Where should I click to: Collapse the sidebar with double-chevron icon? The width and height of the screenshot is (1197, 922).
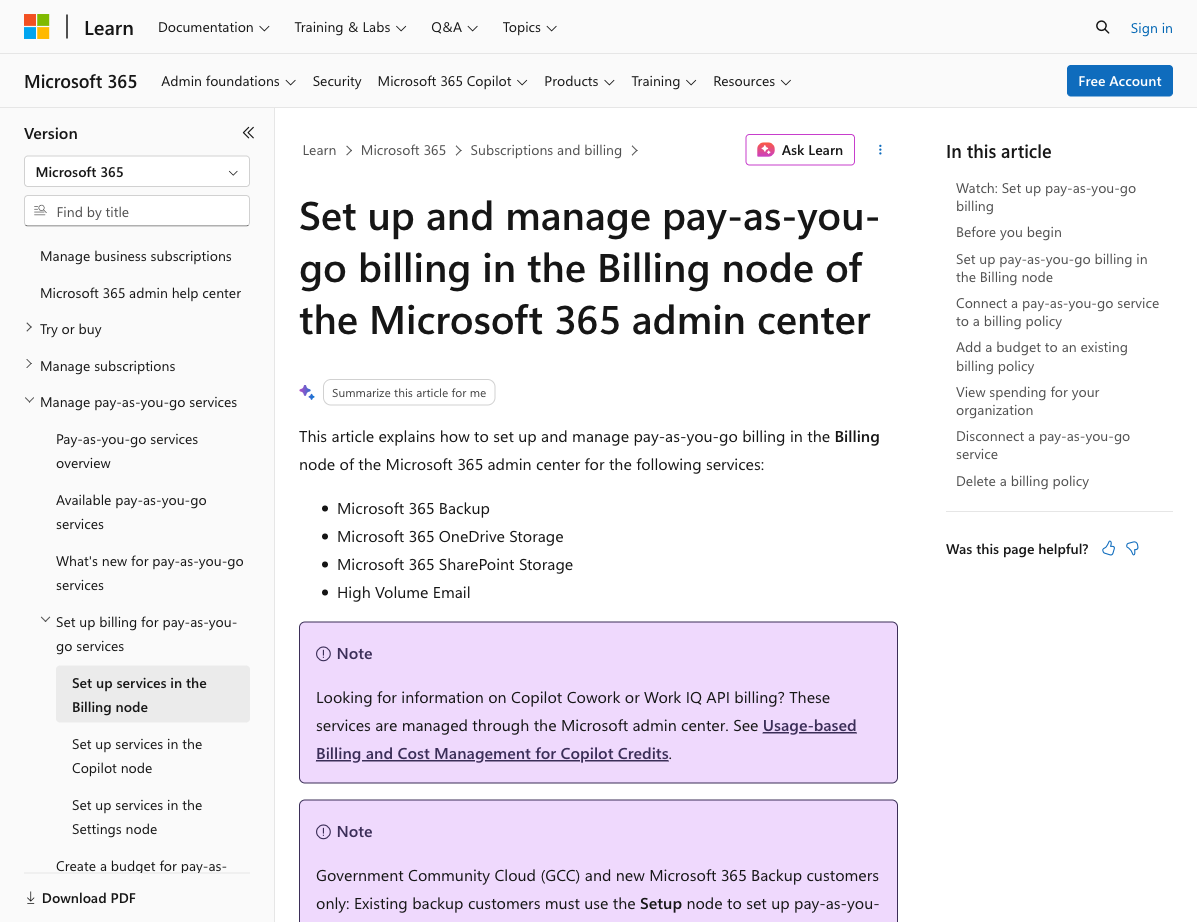248,133
